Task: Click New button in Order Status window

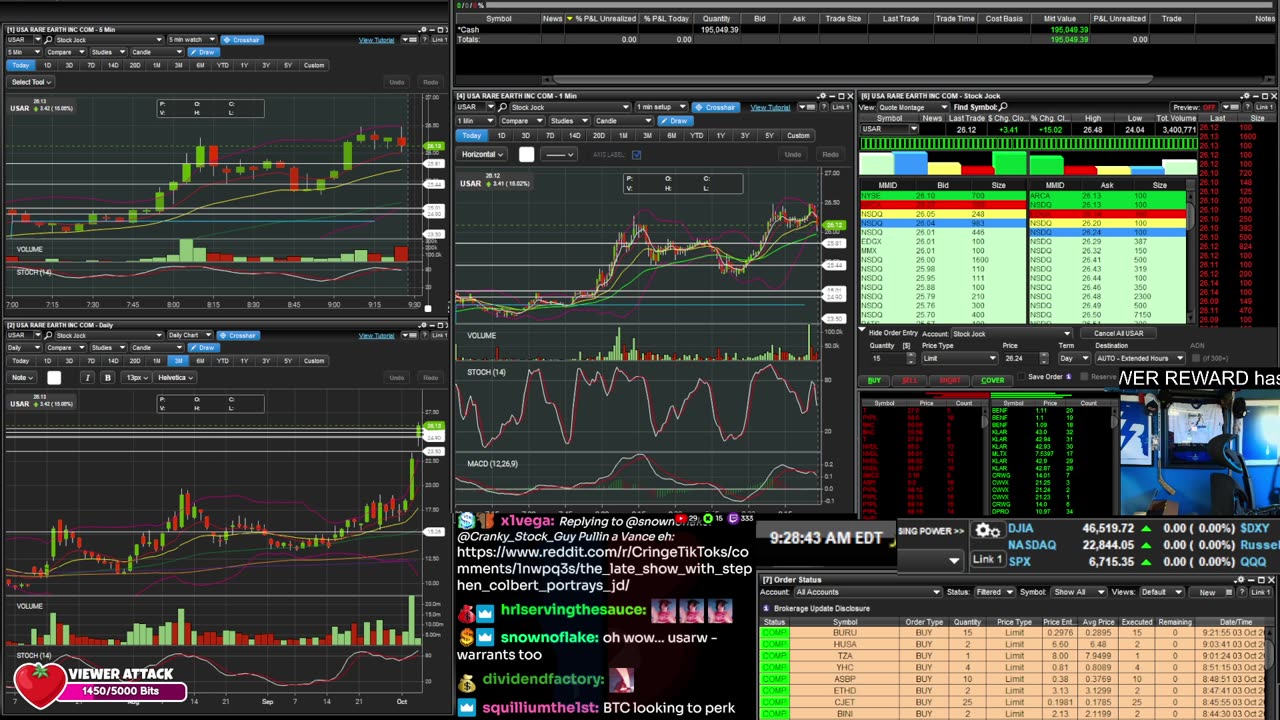Action: coord(1207,592)
